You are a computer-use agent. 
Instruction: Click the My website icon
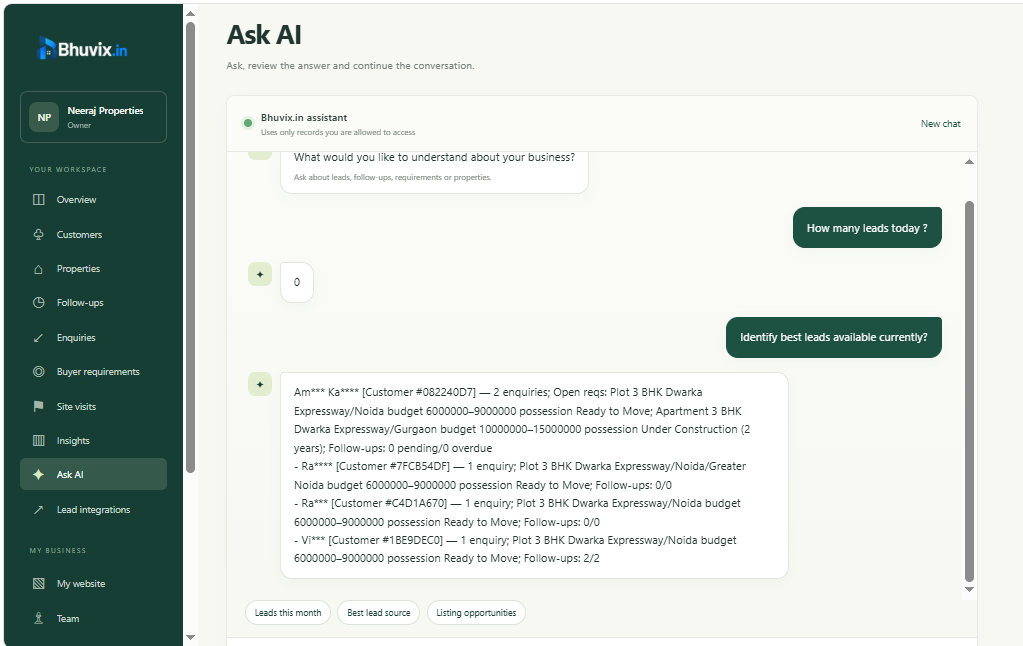pyautogui.click(x=38, y=584)
